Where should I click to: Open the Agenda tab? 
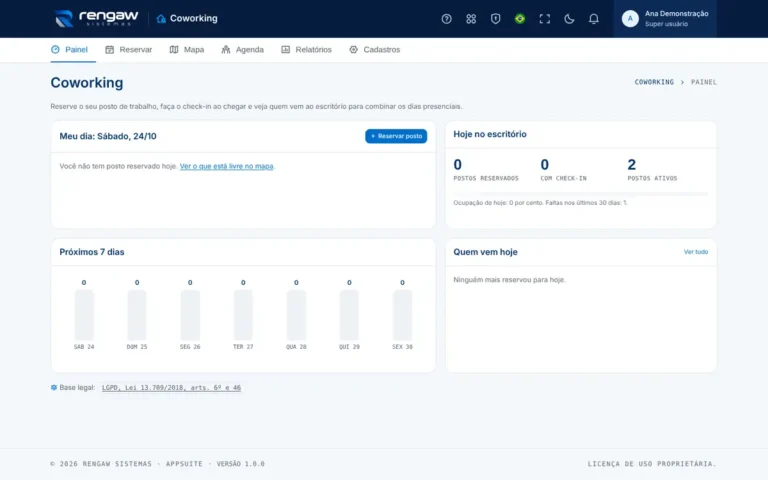point(242,49)
